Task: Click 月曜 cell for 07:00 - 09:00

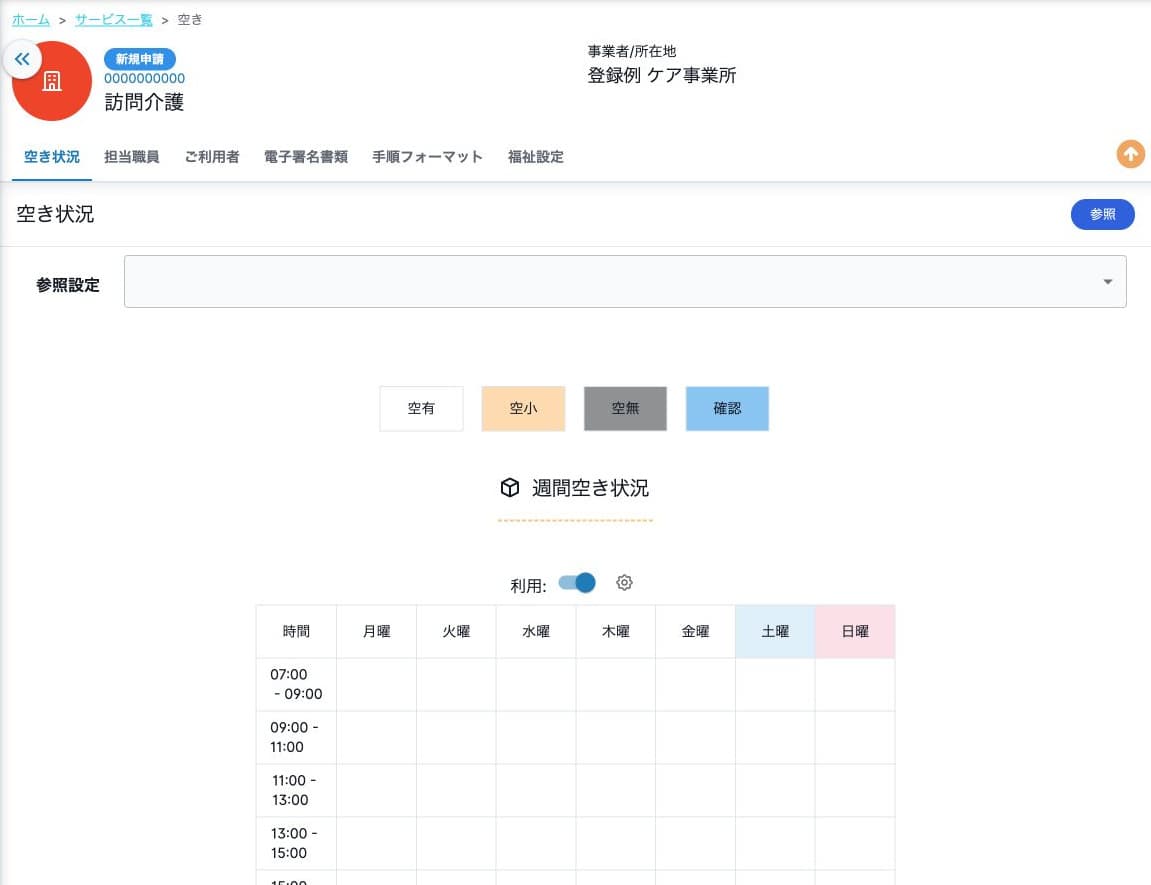Action: coord(377,685)
